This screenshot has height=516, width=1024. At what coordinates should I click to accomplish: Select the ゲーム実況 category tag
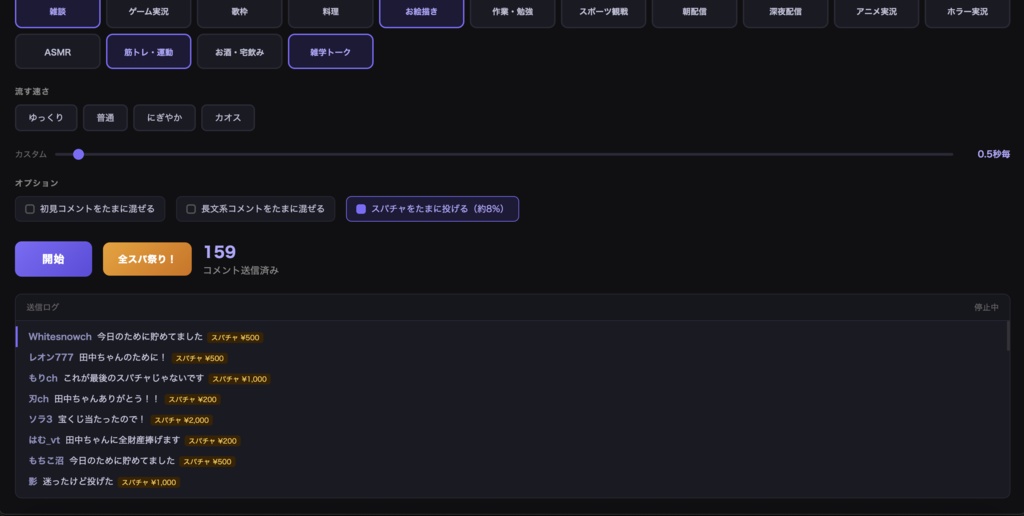pyautogui.click(x=148, y=11)
